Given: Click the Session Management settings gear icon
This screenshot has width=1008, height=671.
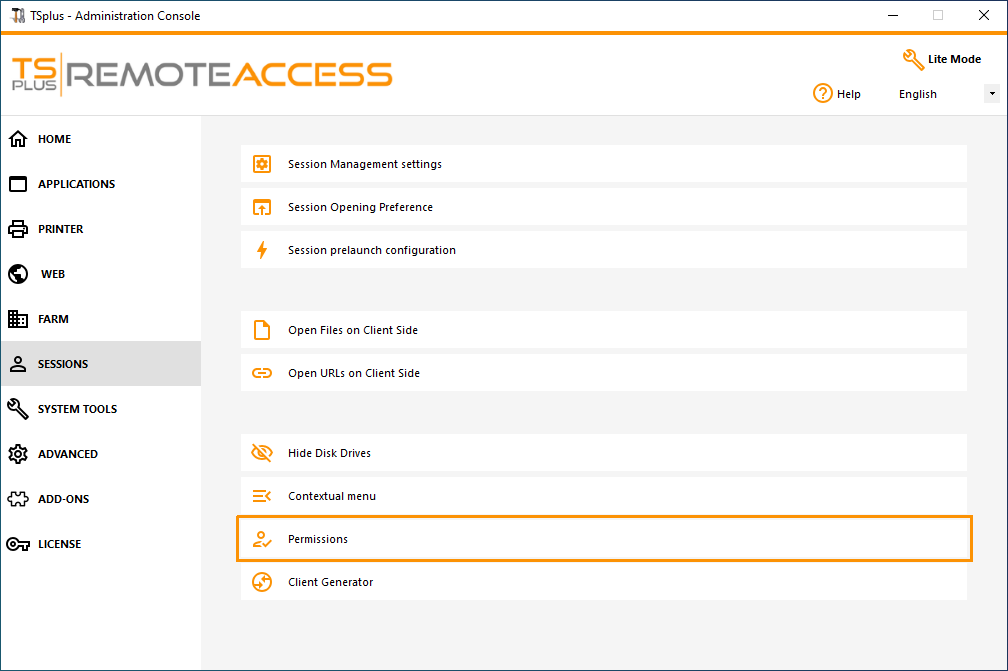Looking at the screenshot, I should click(x=262, y=164).
